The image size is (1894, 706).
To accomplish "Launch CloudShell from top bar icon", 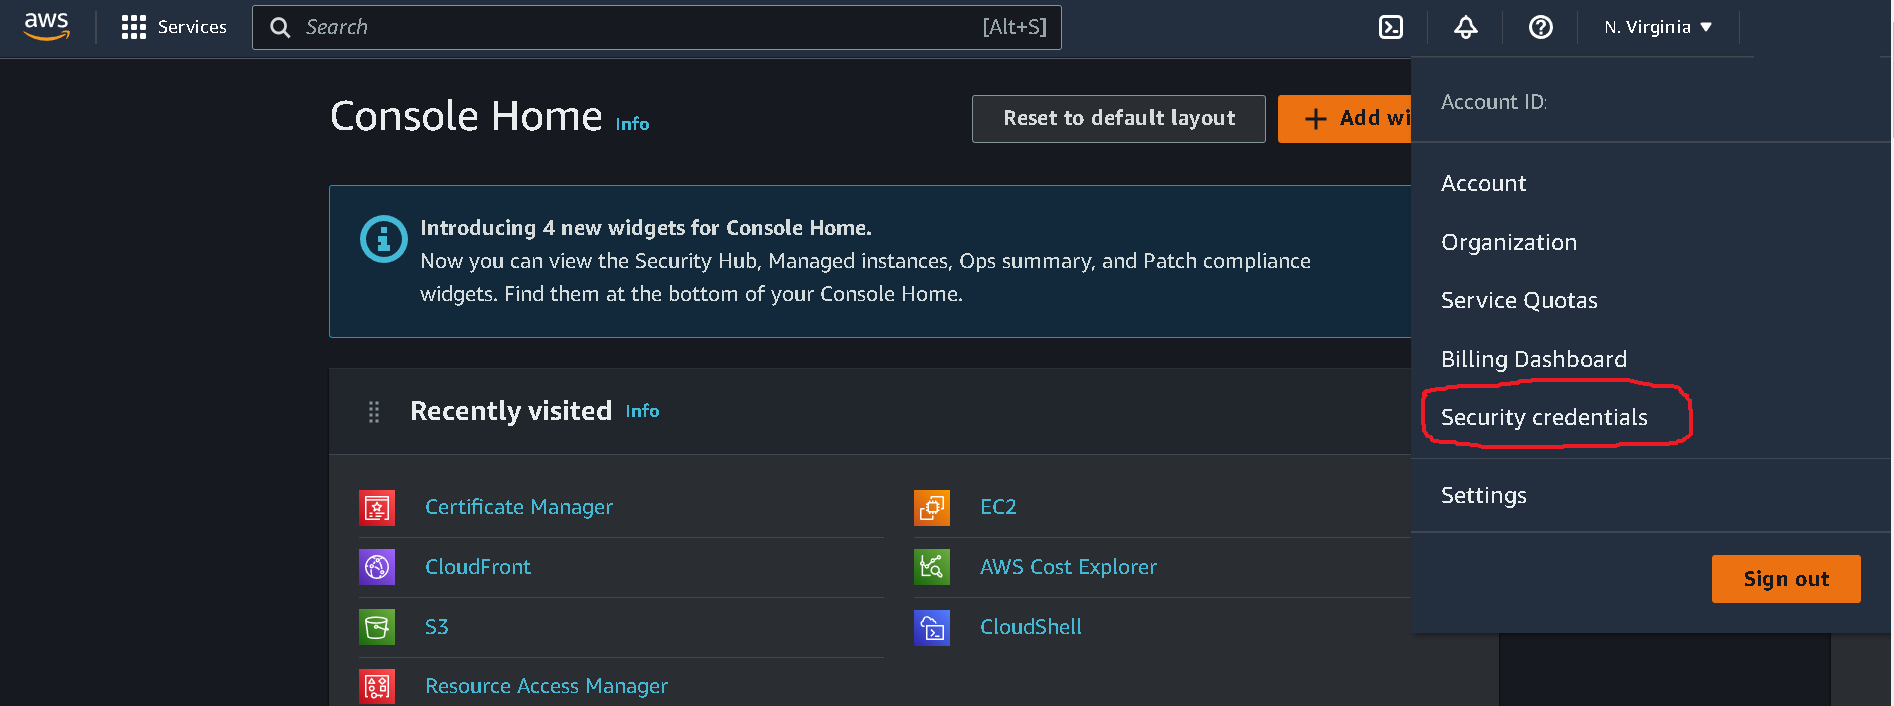I will tap(1391, 27).
